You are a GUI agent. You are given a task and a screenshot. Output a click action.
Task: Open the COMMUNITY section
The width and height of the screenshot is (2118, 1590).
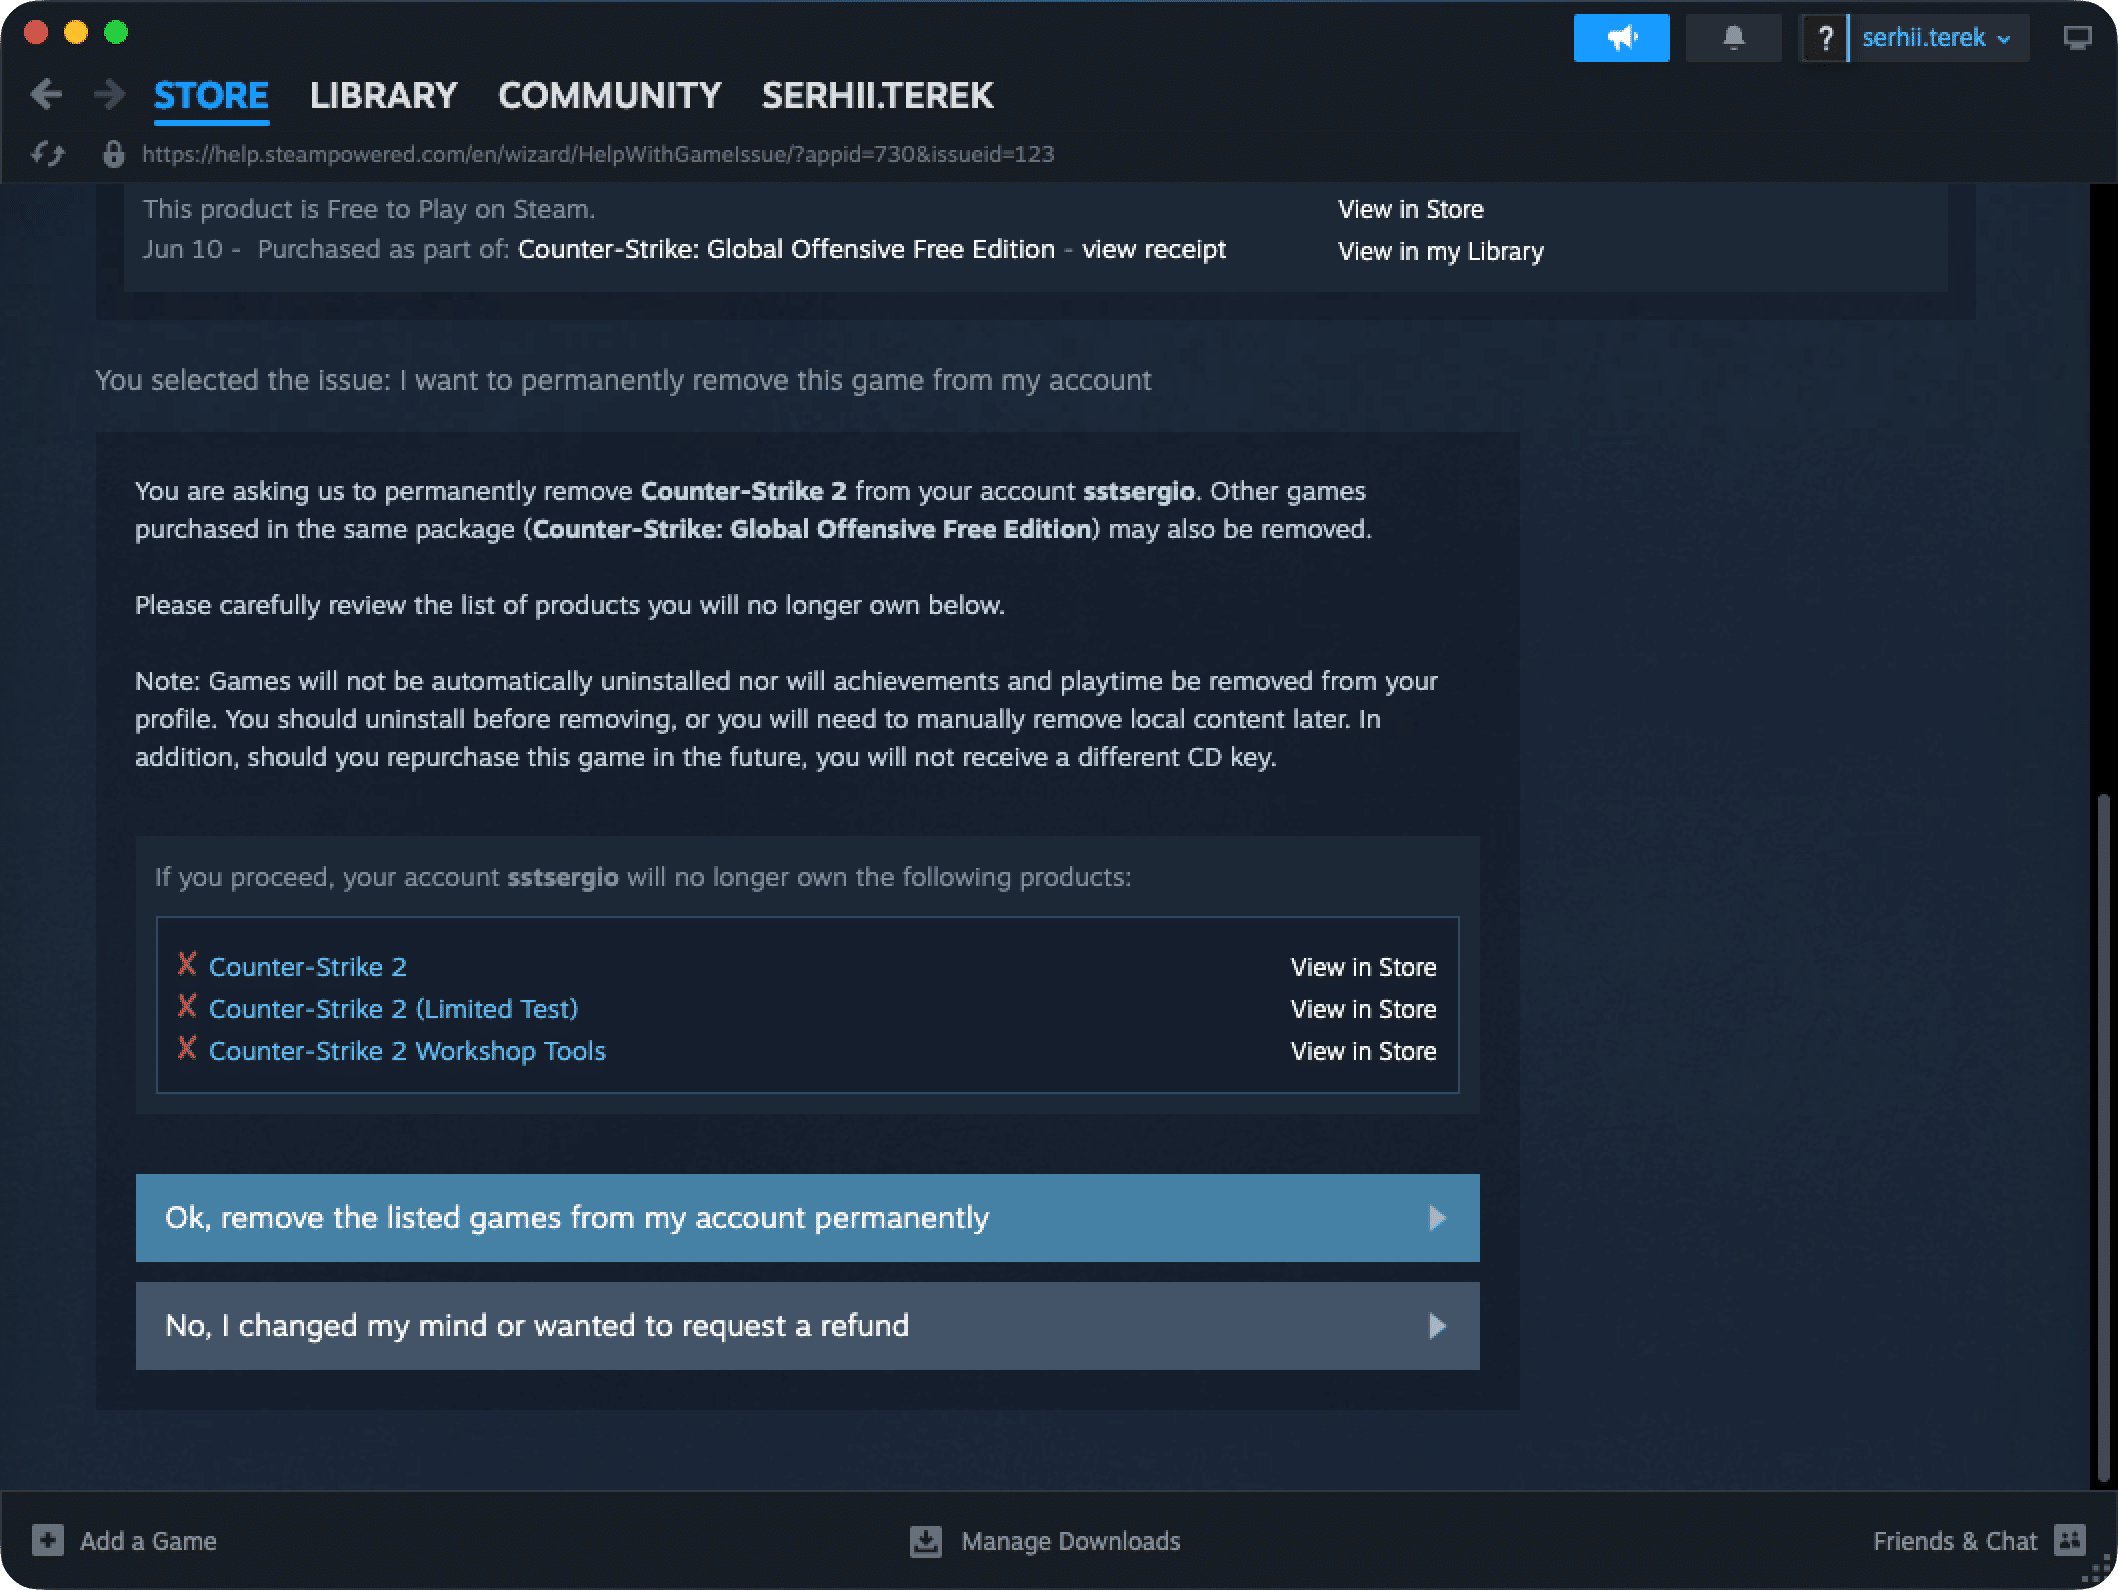coord(609,95)
